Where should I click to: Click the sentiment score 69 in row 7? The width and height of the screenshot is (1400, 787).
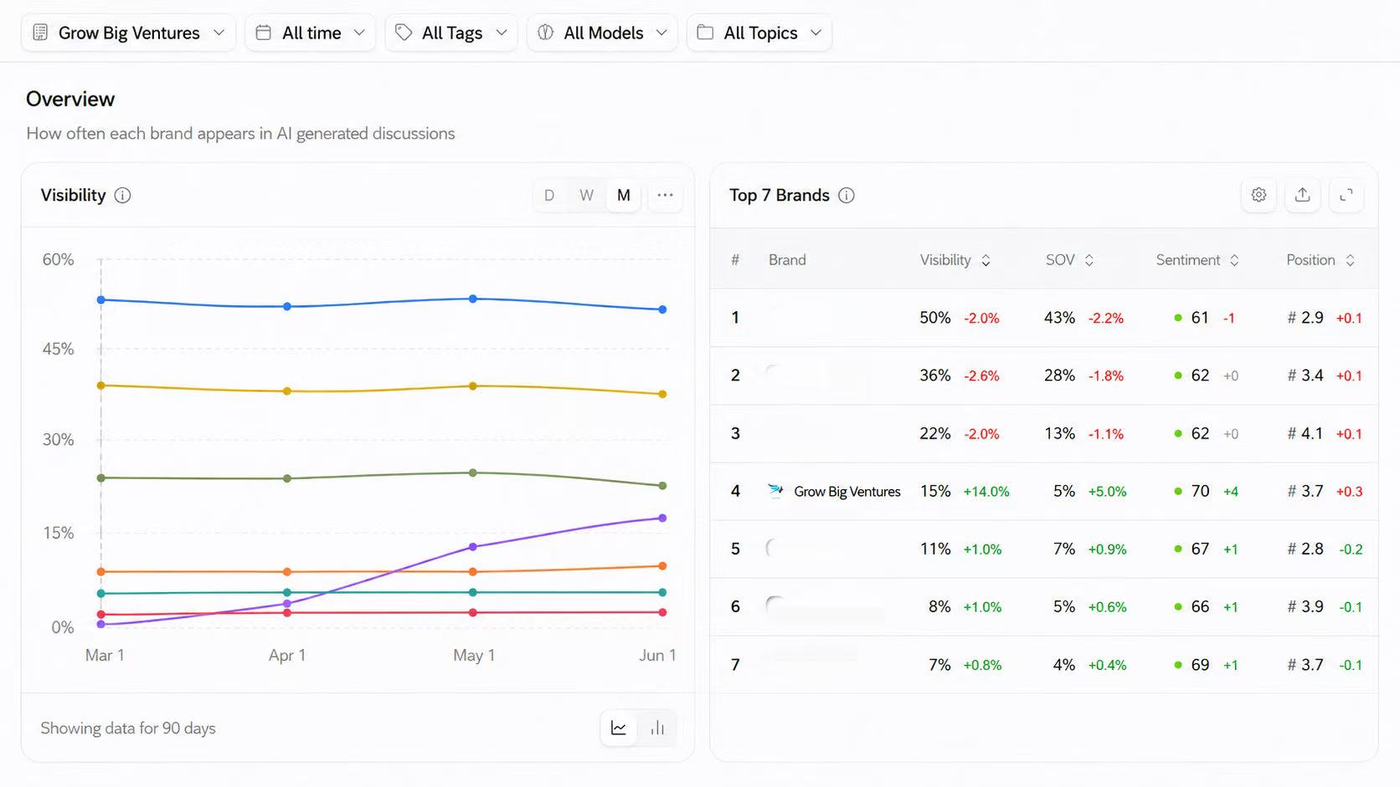(x=1200, y=665)
